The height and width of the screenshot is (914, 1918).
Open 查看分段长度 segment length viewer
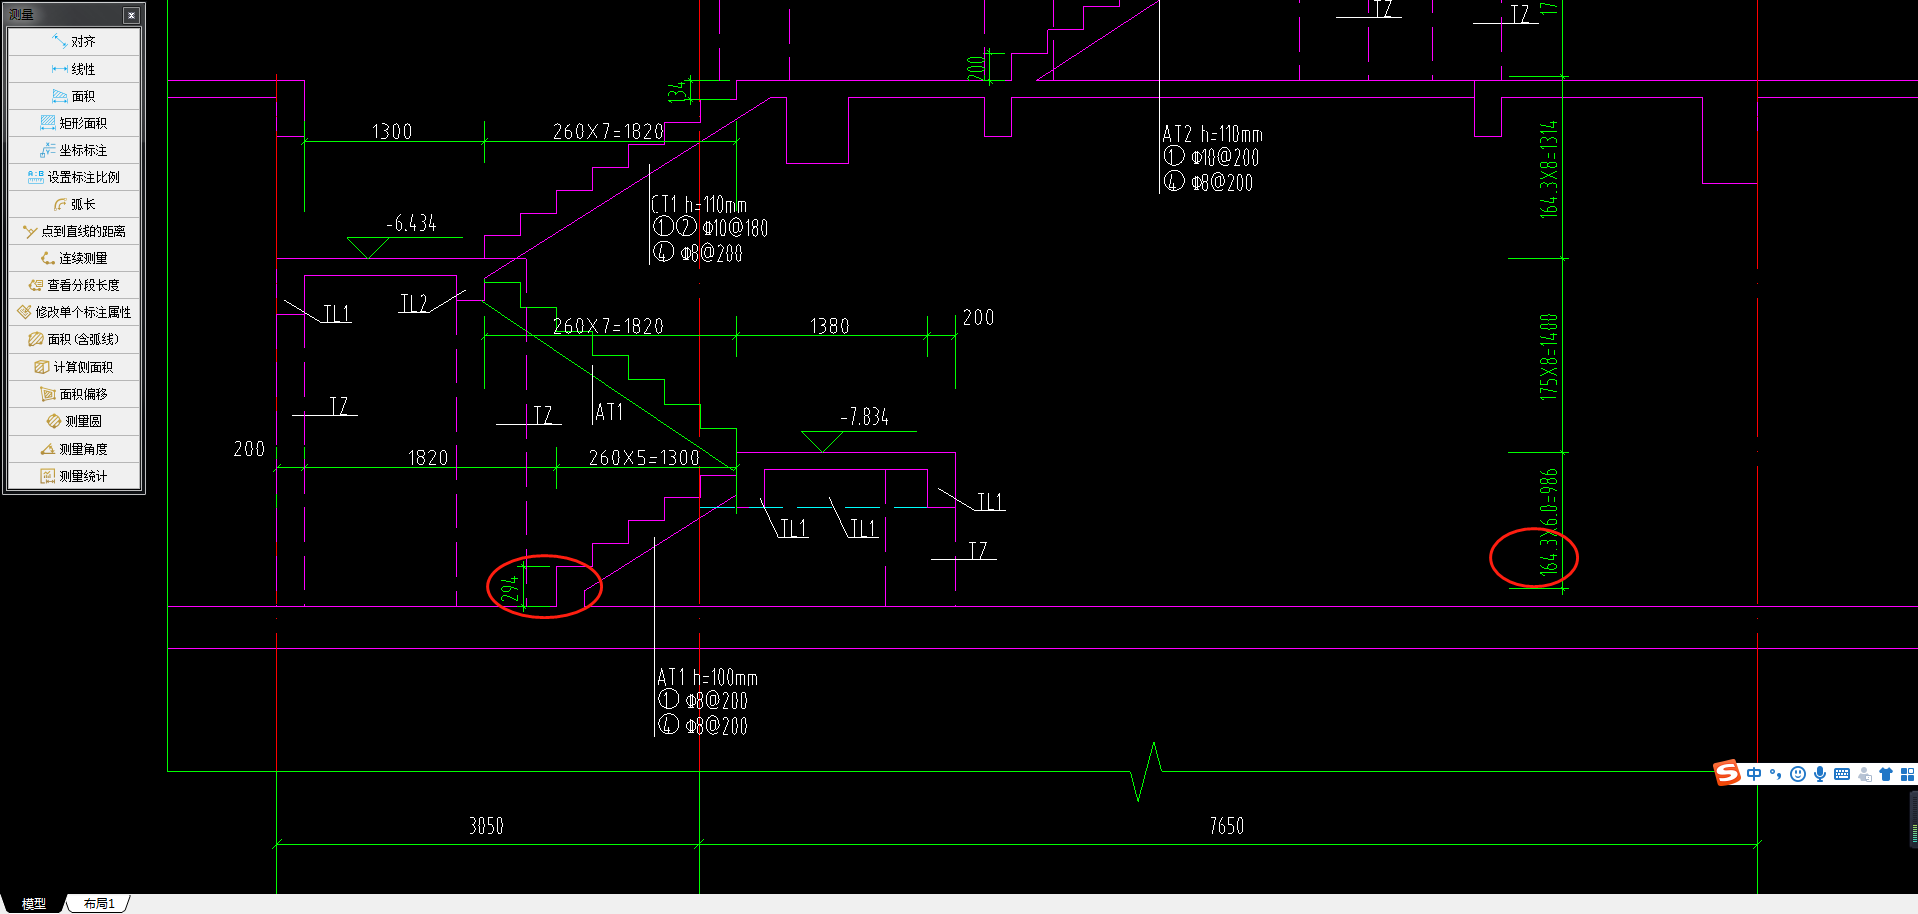point(74,285)
